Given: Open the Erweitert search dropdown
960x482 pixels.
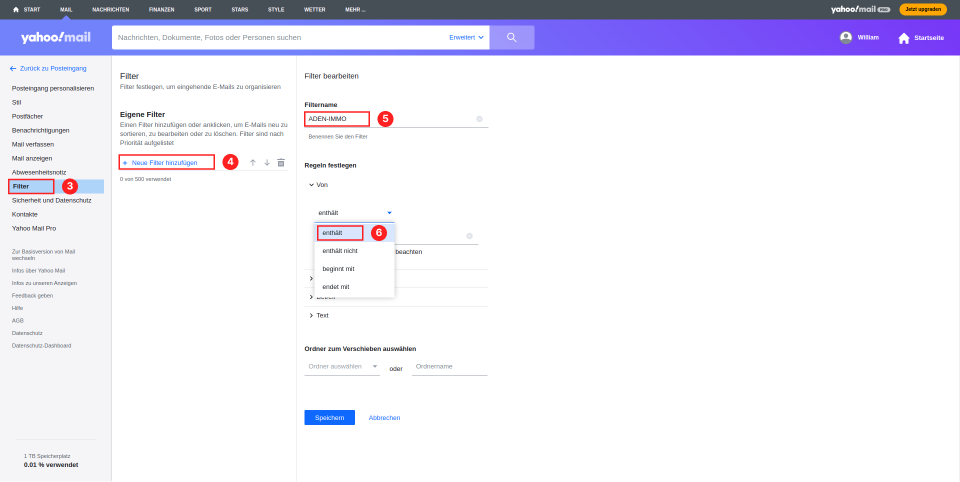Looking at the screenshot, I should coord(467,37).
